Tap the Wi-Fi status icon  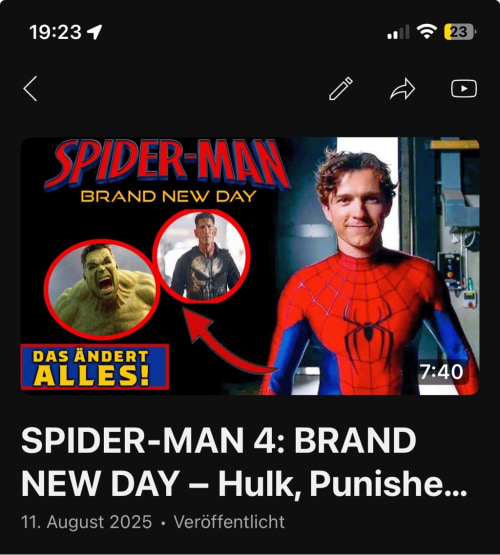tap(426, 32)
